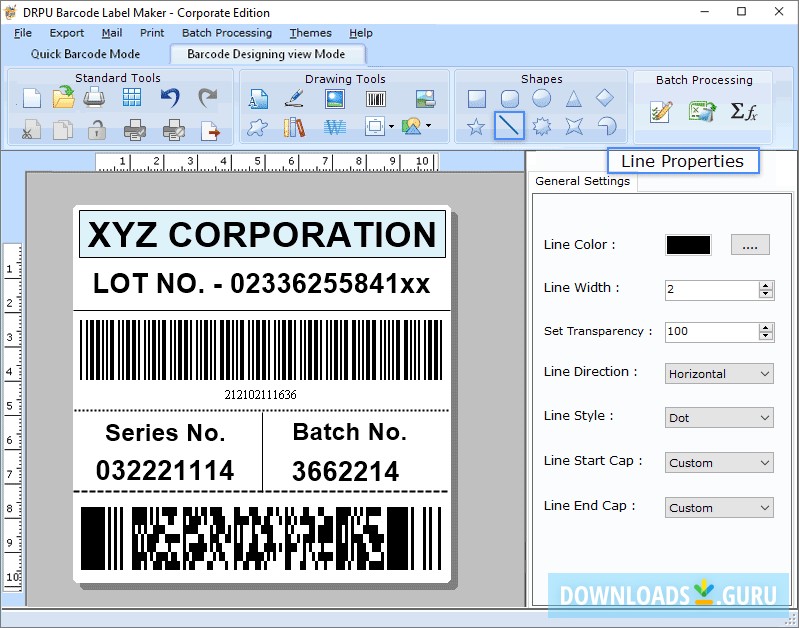Click the image with label tool icon

click(x=425, y=98)
